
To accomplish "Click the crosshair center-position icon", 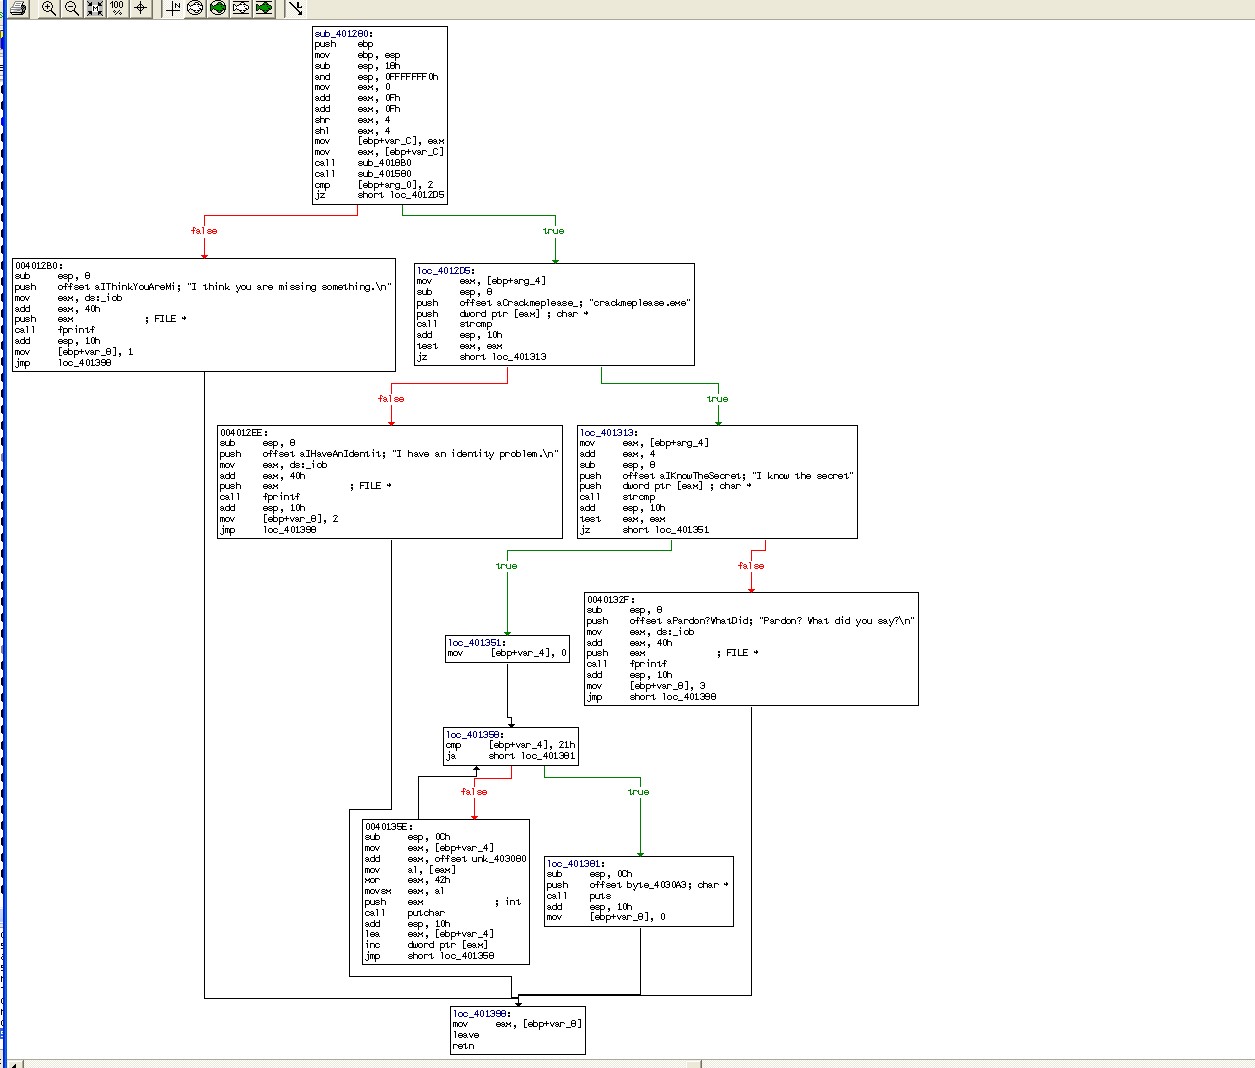I will pyautogui.click(x=141, y=8).
